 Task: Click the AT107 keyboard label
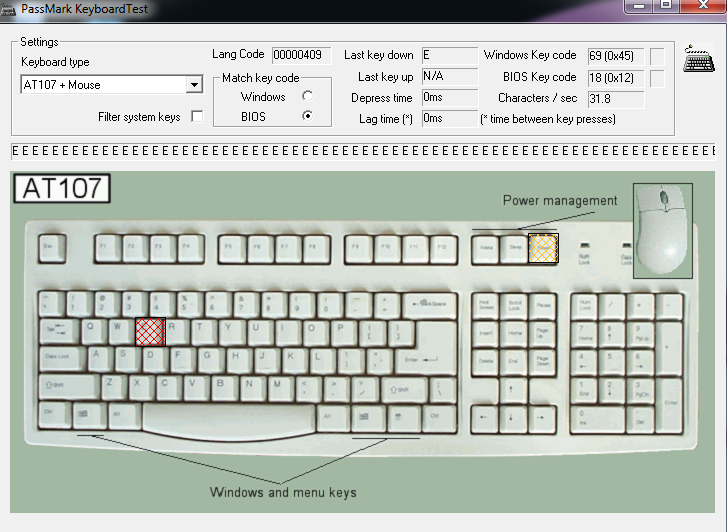(62, 188)
